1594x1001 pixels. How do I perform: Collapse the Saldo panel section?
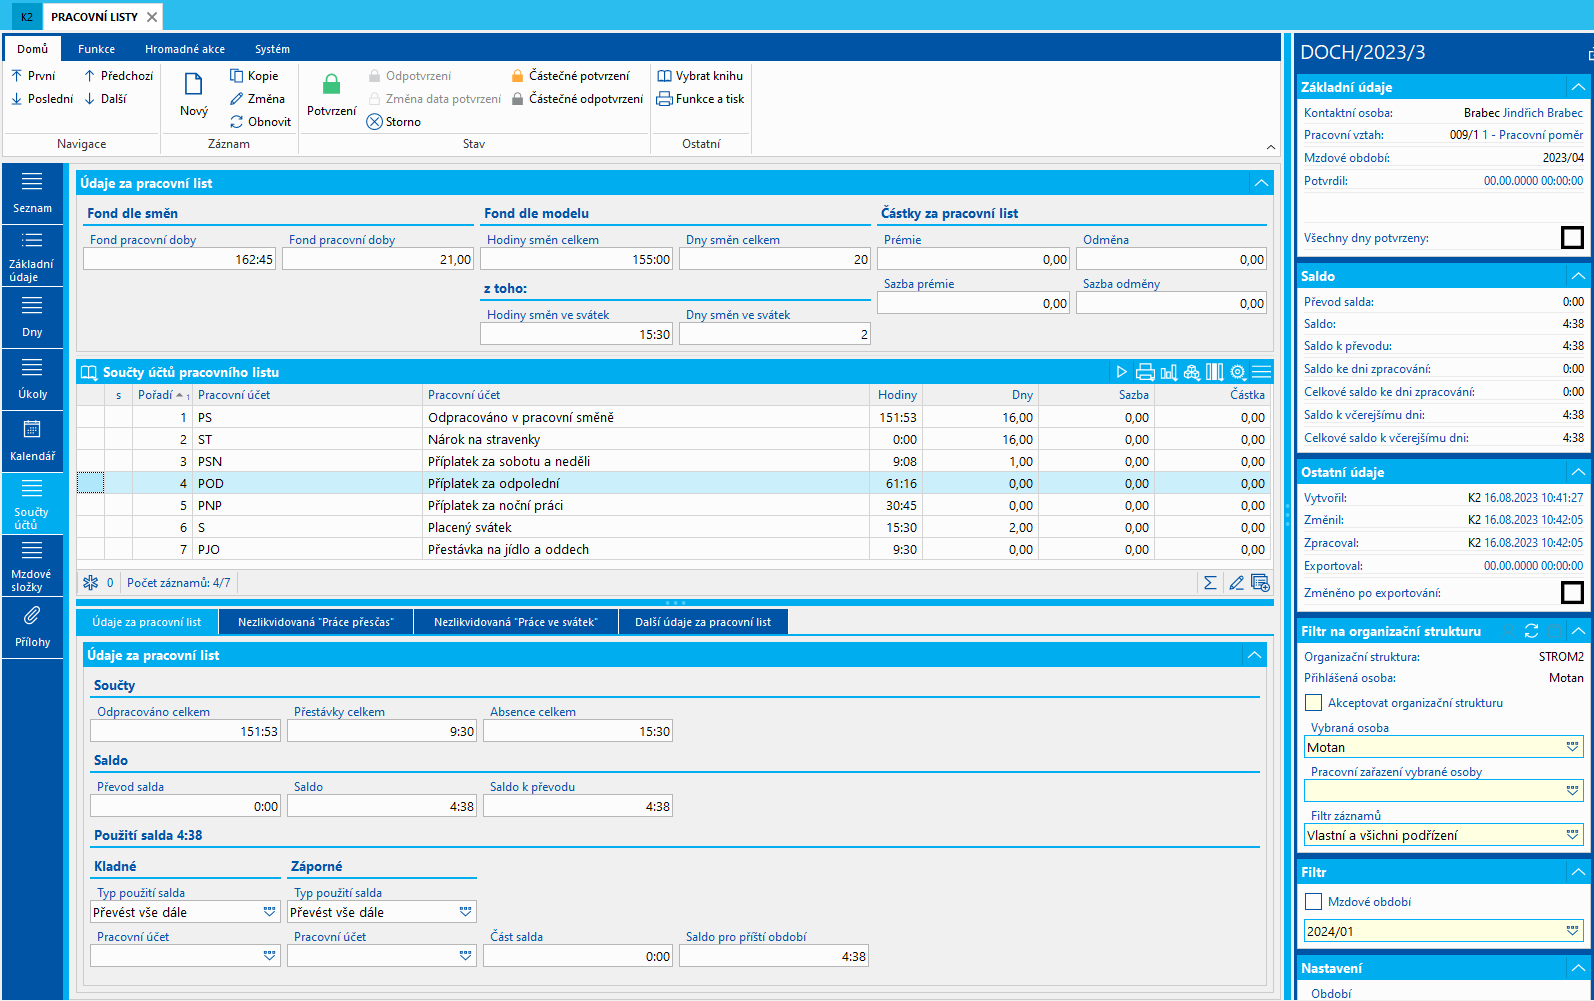click(1578, 276)
